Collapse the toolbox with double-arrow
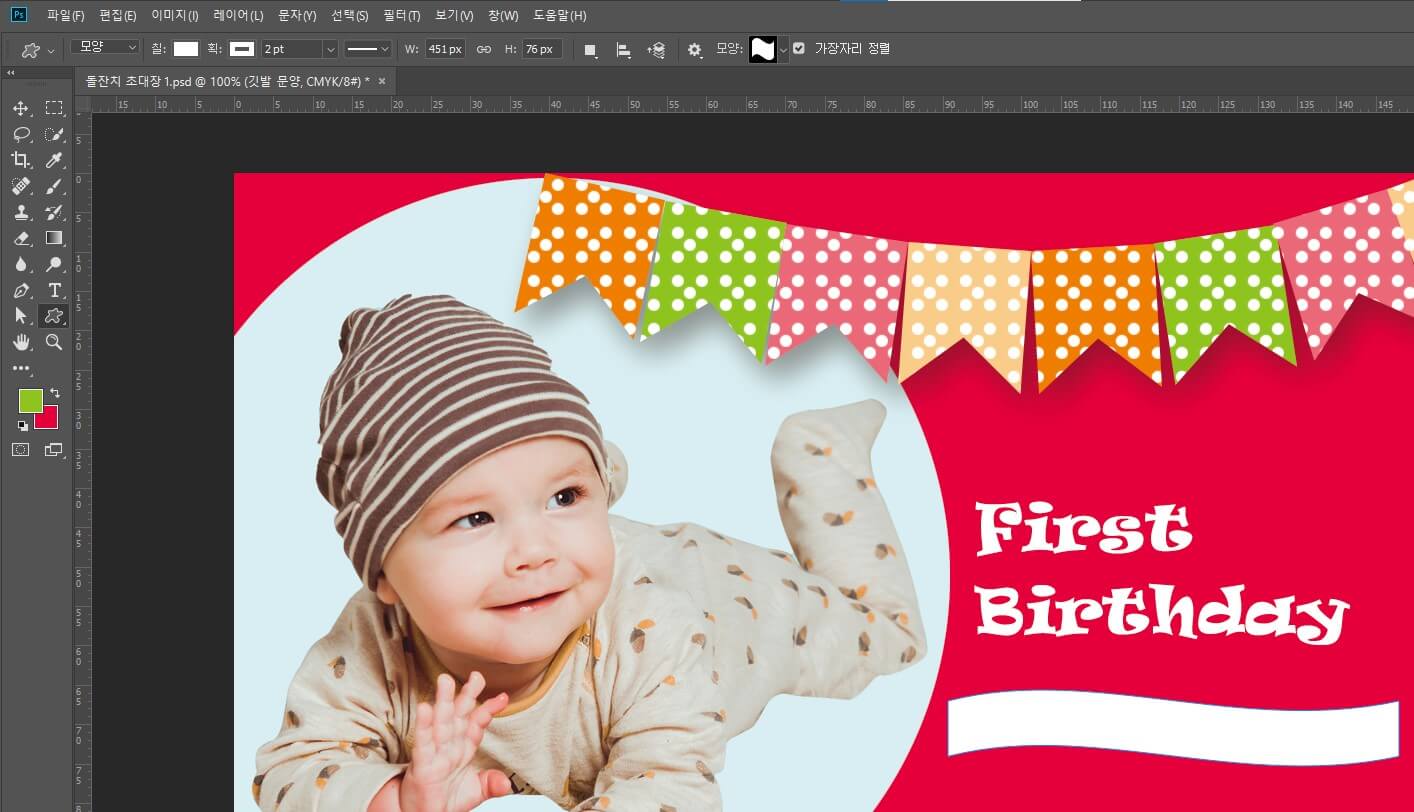1414x812 pixels. (11, 73)
